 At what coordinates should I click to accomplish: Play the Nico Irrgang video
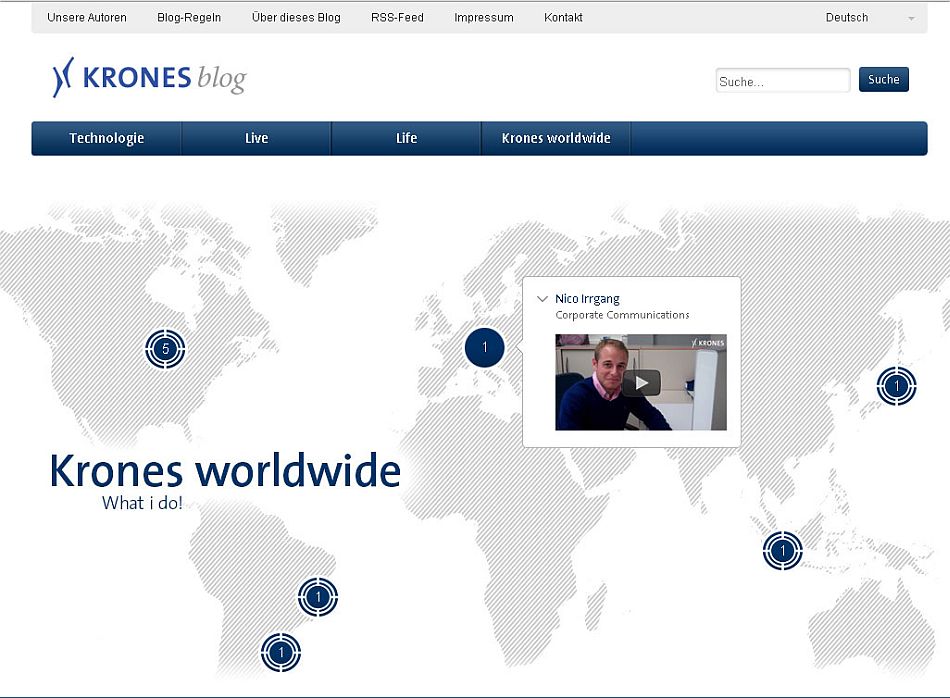click(x=641, y=382)
